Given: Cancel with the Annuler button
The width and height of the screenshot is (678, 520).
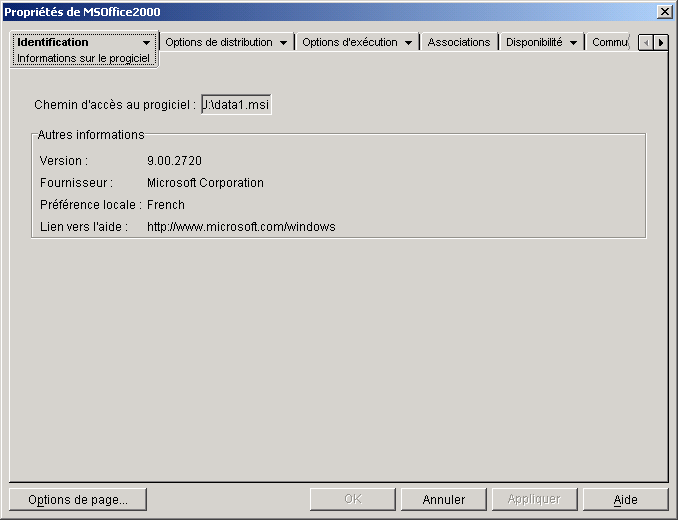Looking at the screenshot, I should 444,499.
